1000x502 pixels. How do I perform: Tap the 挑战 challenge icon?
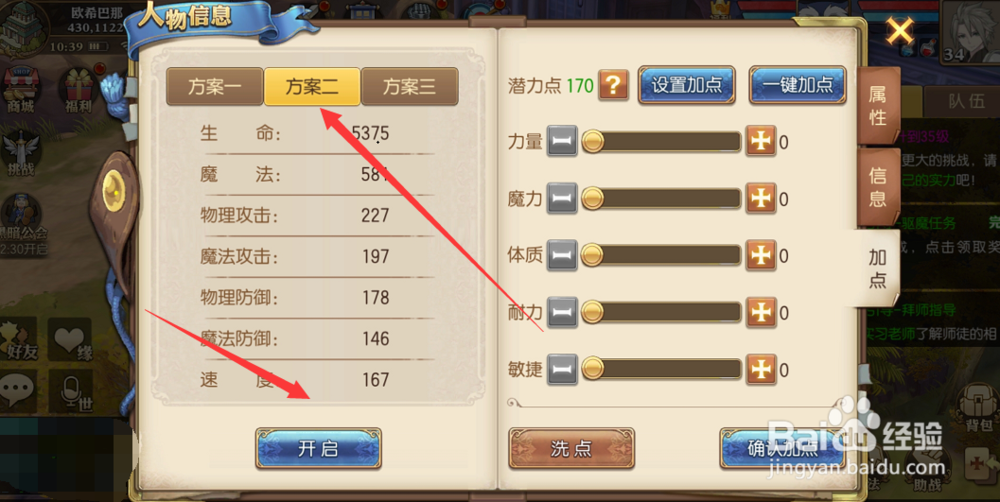tap(20, 153)
